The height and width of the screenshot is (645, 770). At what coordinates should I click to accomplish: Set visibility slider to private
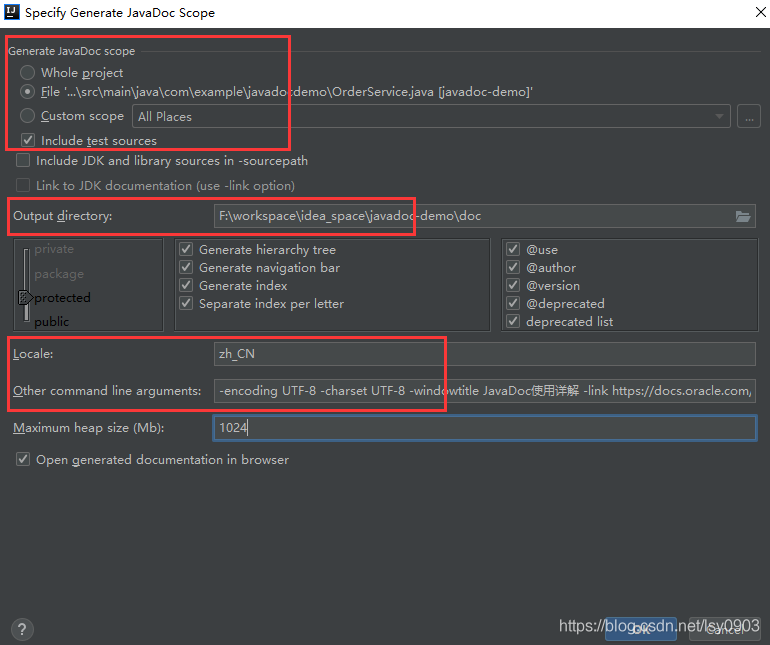tap(54, 249)
